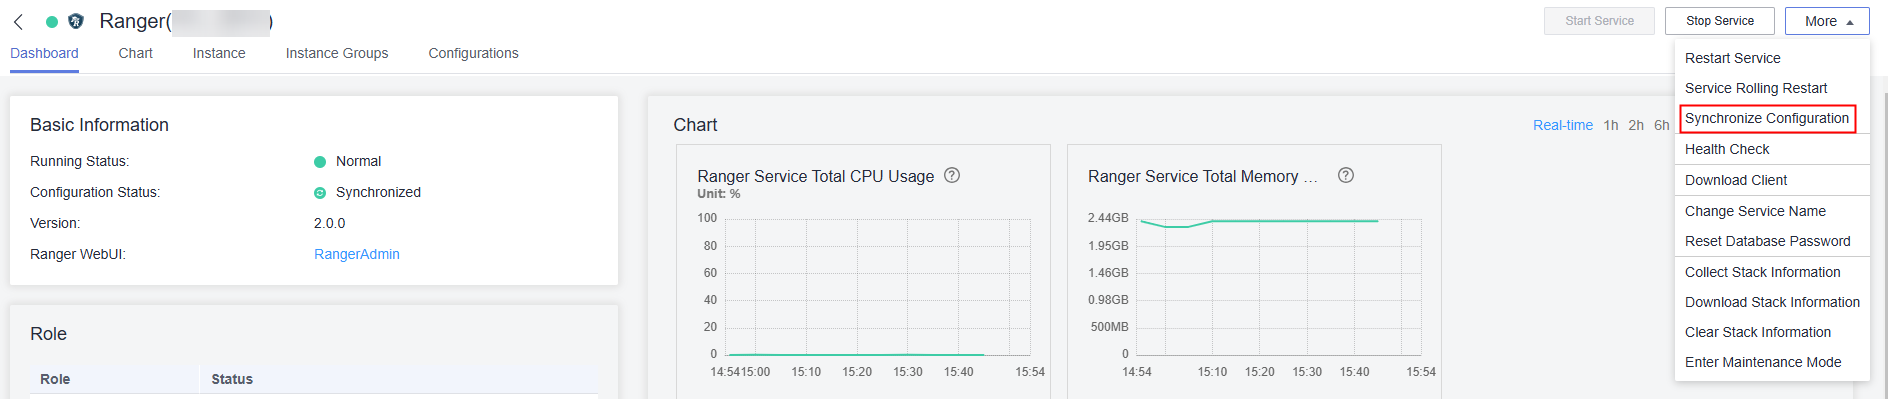
Task: Select Synchronize Configuration from menu
Action: (x=1767, y=118)
